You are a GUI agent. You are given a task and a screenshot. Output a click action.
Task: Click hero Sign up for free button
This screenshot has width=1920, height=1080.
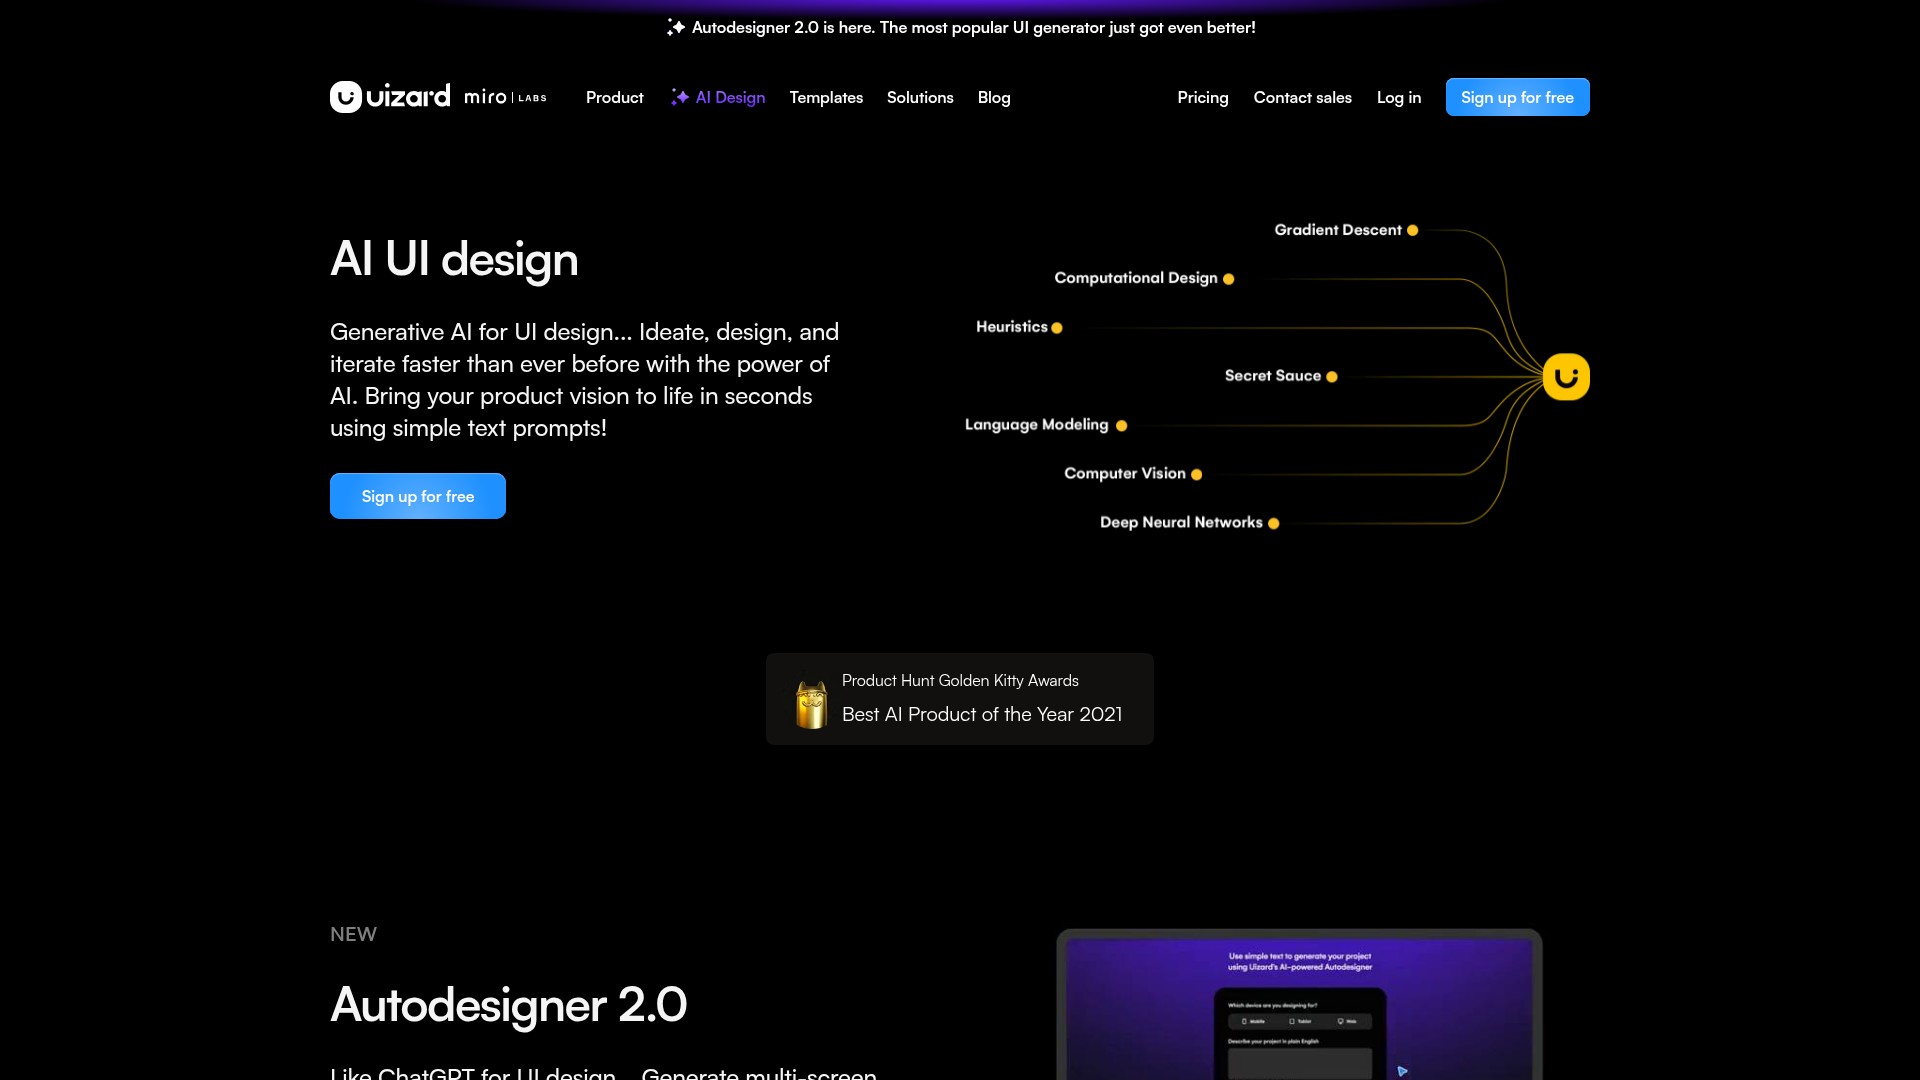click(418, 496)
